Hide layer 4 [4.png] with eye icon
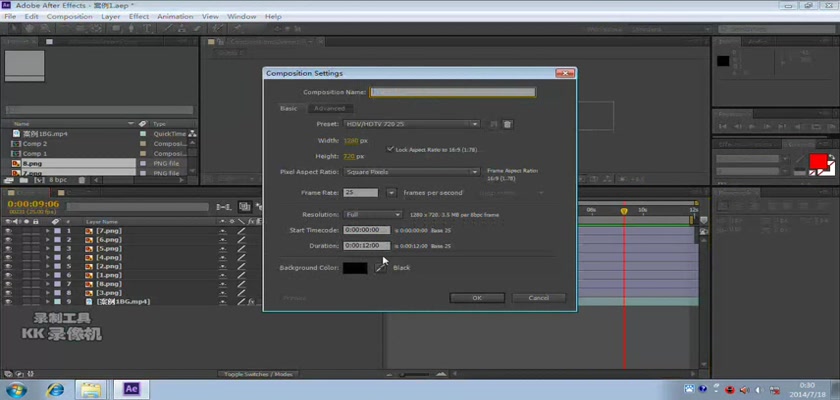The width and height of the screenshot is (840, 400). coord(8,258)
